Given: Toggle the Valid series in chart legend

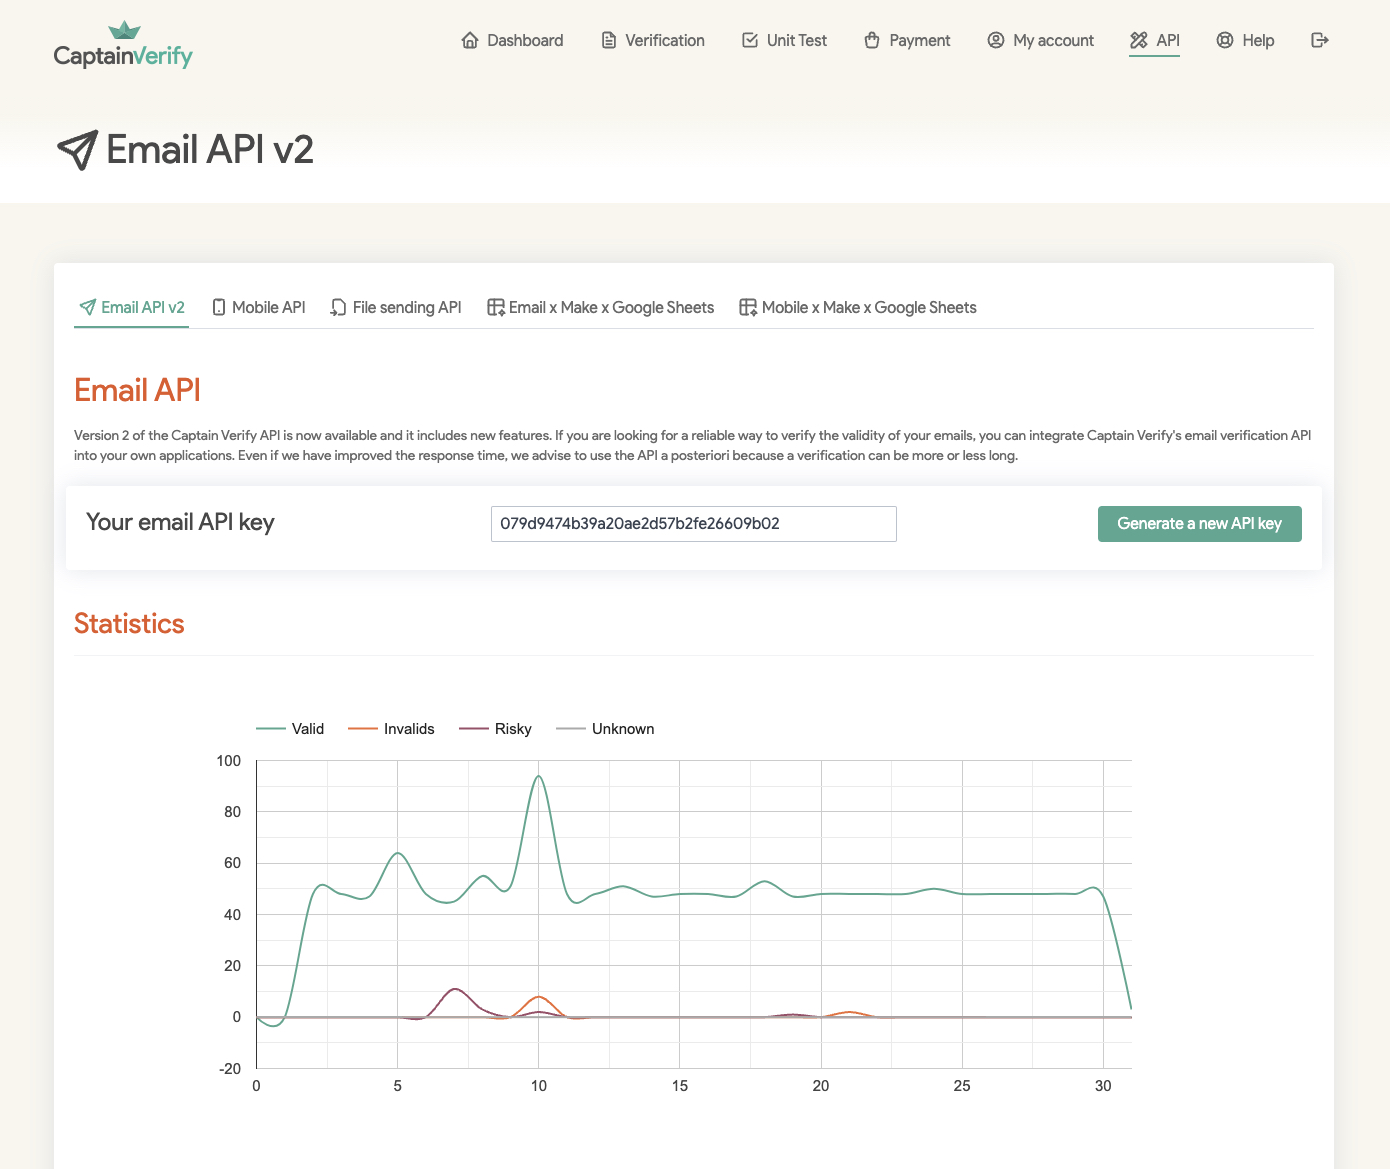Looking at the screenshot, I should pos(290,729).
